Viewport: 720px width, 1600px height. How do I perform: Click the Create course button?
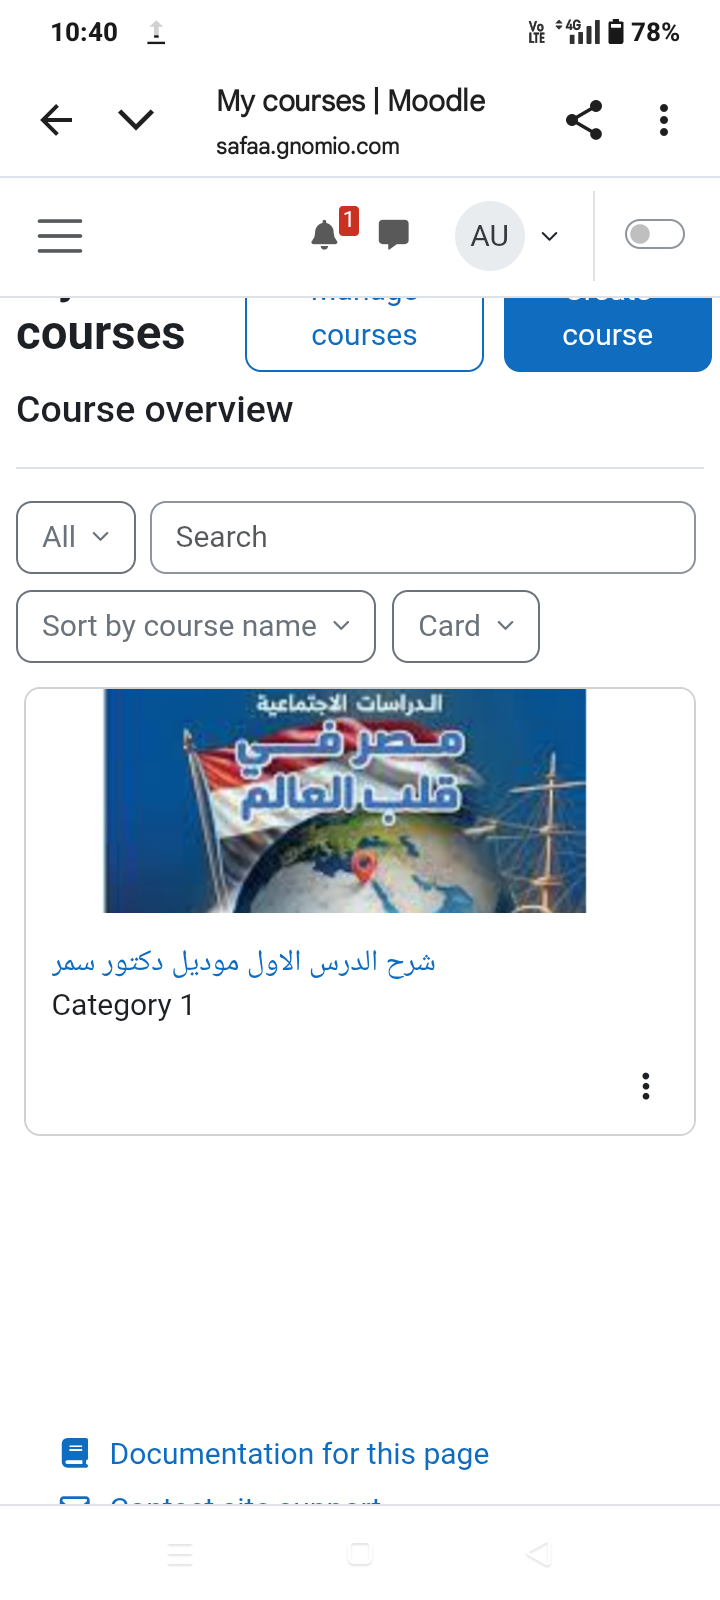pos(607,335)
